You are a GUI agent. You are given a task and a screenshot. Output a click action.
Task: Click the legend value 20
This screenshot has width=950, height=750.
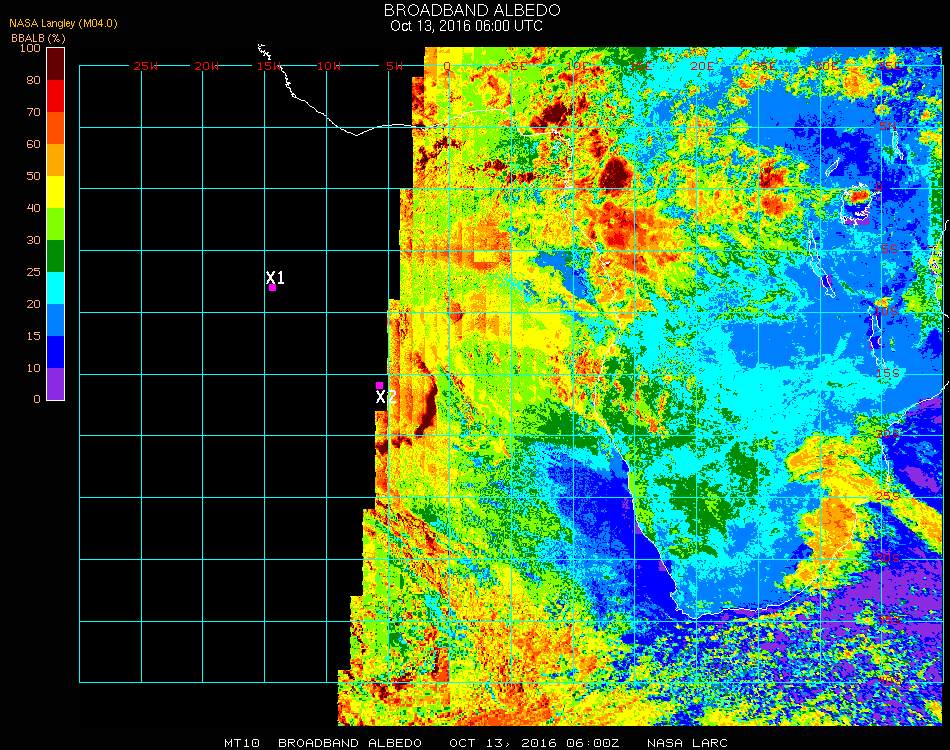point(33,304)
